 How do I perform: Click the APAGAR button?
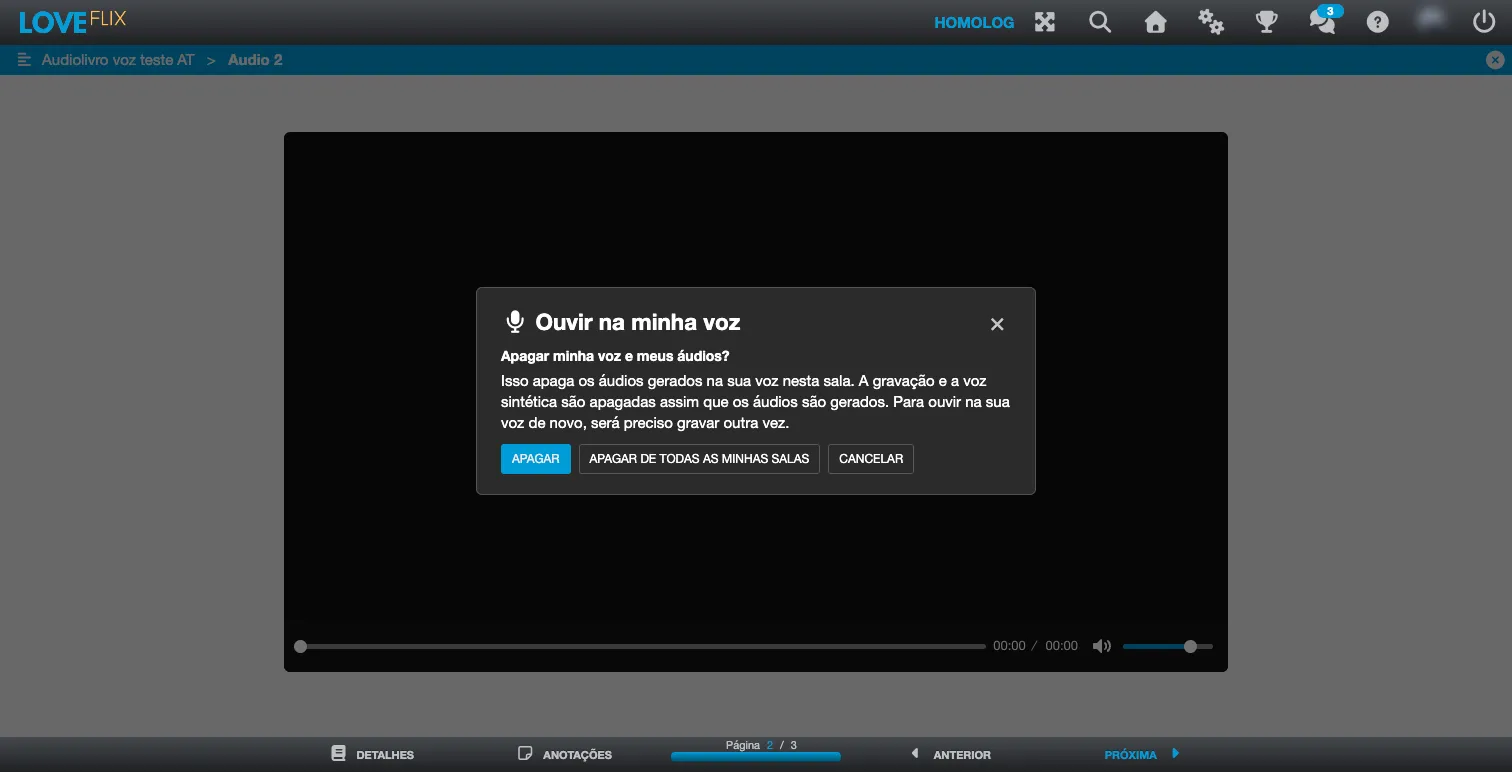point(536,459)
